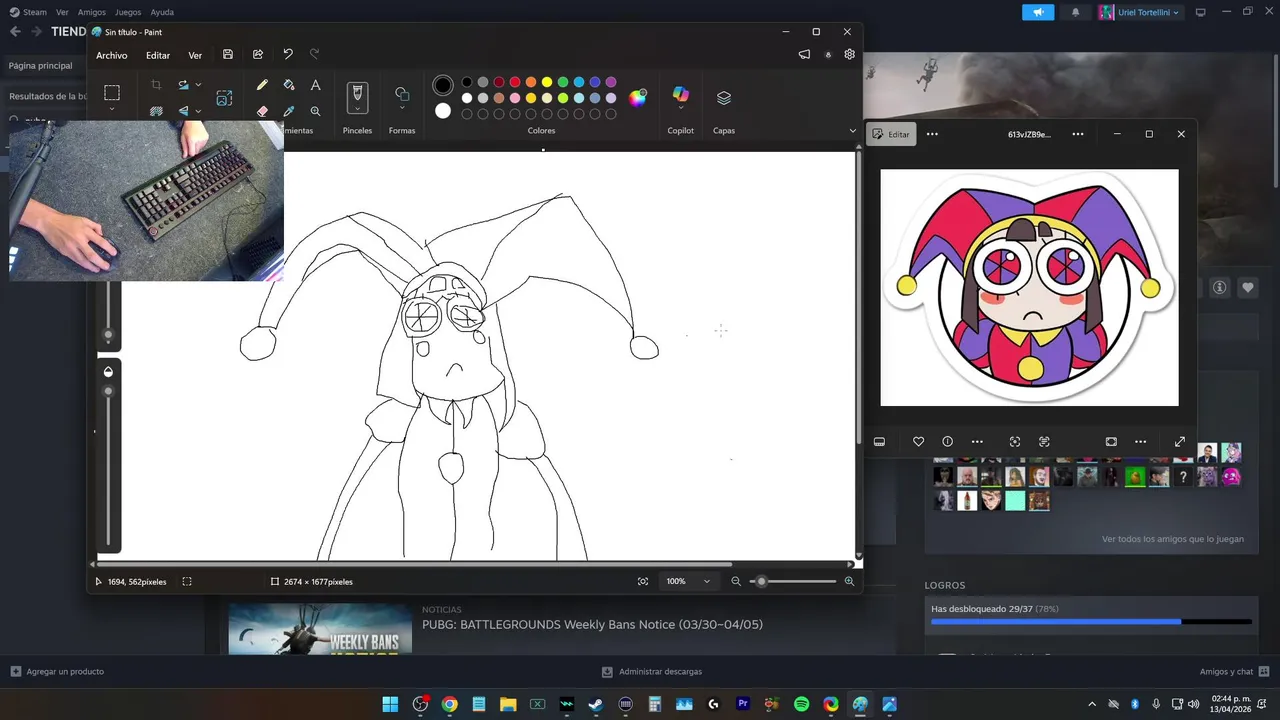Select secondary color 2 white circle
Screen dimensions: 1280x720
tap(443, 111)
